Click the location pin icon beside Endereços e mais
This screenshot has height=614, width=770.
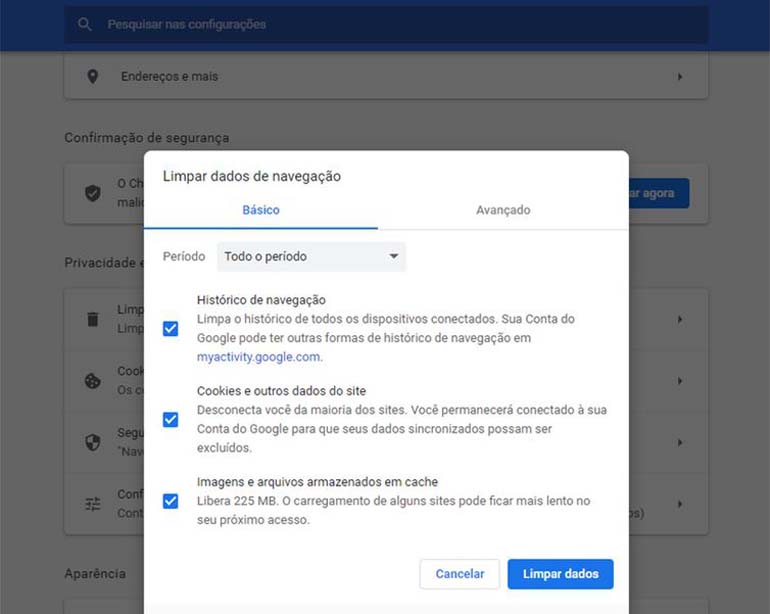point(93,77)
